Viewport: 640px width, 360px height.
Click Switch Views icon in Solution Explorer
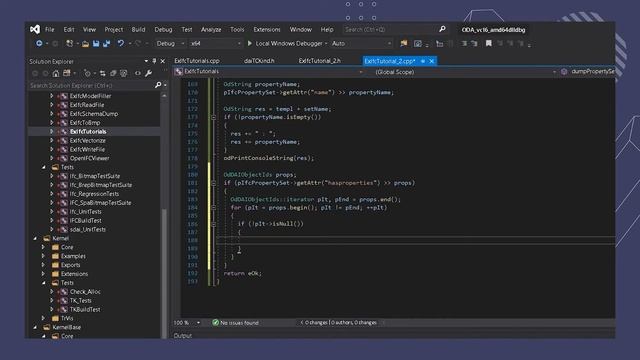point(67,73)
